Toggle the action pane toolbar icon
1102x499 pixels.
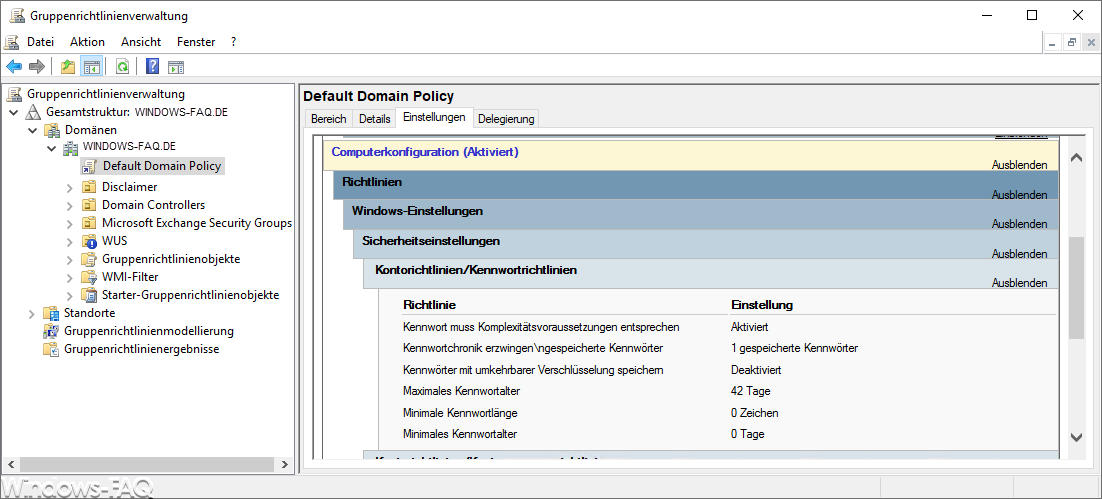point(176,67)
